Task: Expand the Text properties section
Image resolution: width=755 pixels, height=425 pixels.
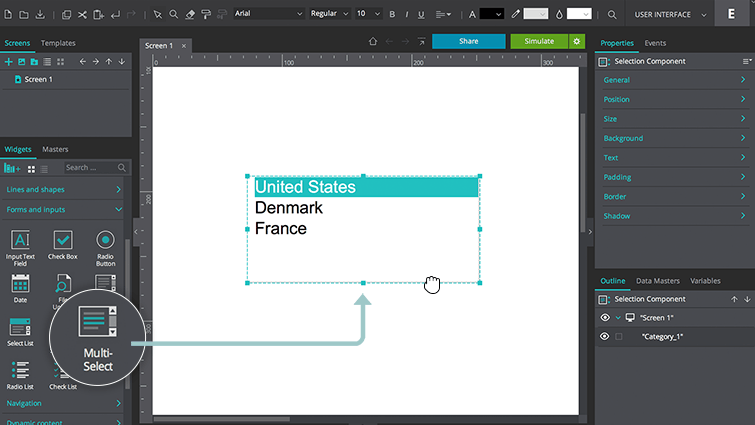Action: point(674,157)
